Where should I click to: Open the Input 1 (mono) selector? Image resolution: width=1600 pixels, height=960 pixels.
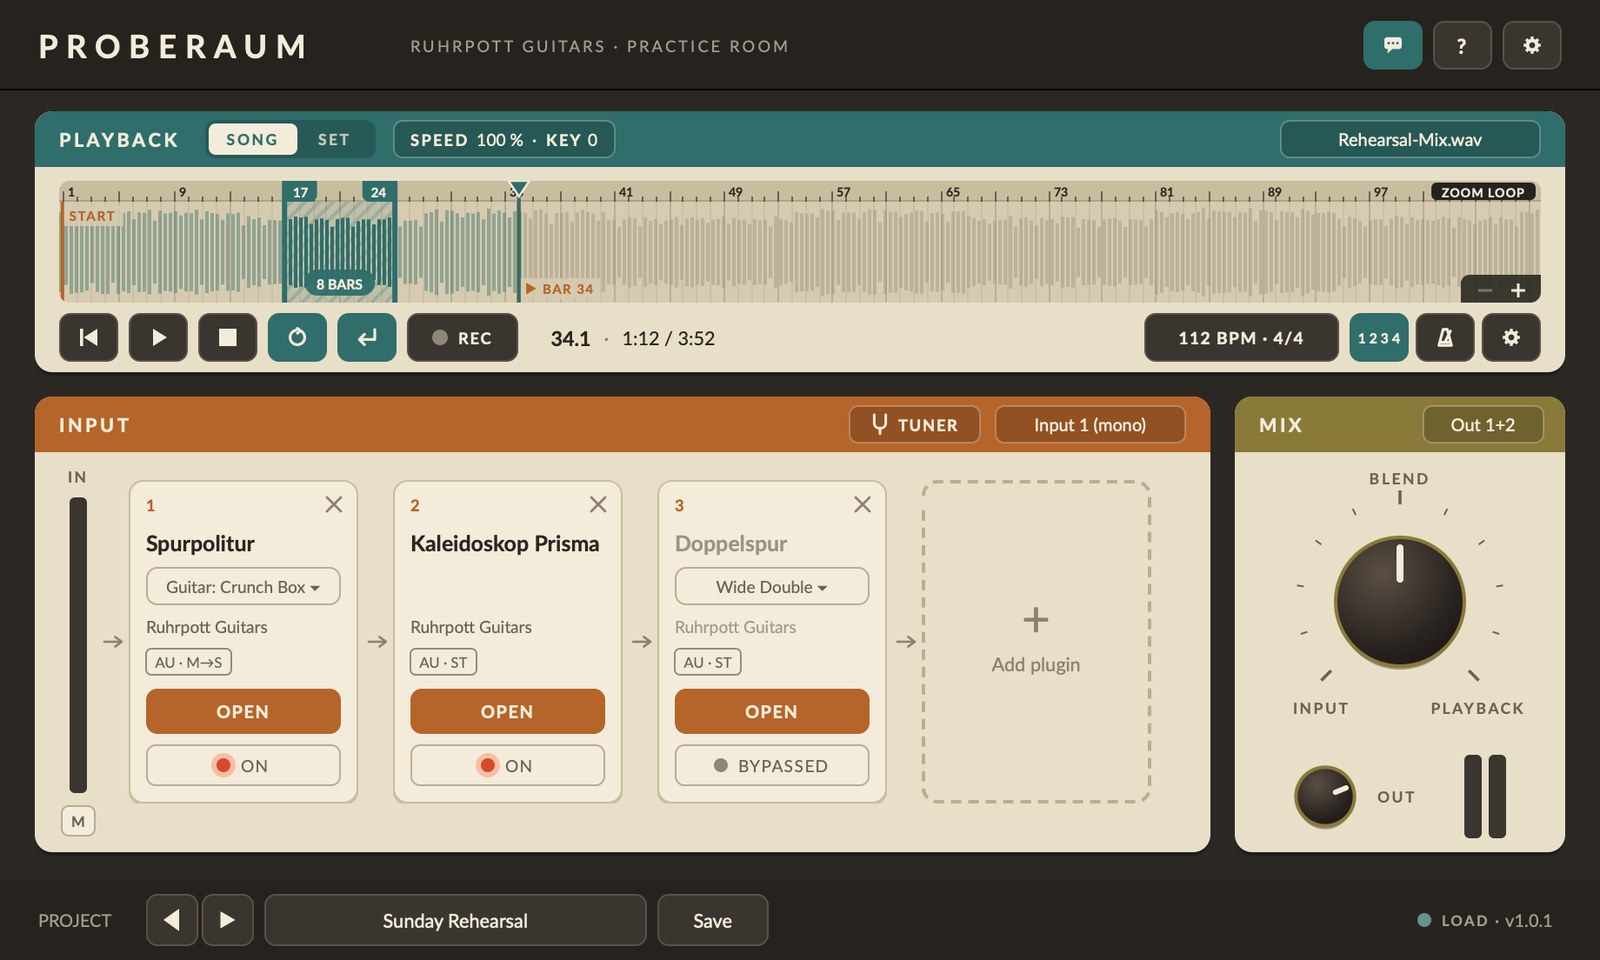[1090, 424]
